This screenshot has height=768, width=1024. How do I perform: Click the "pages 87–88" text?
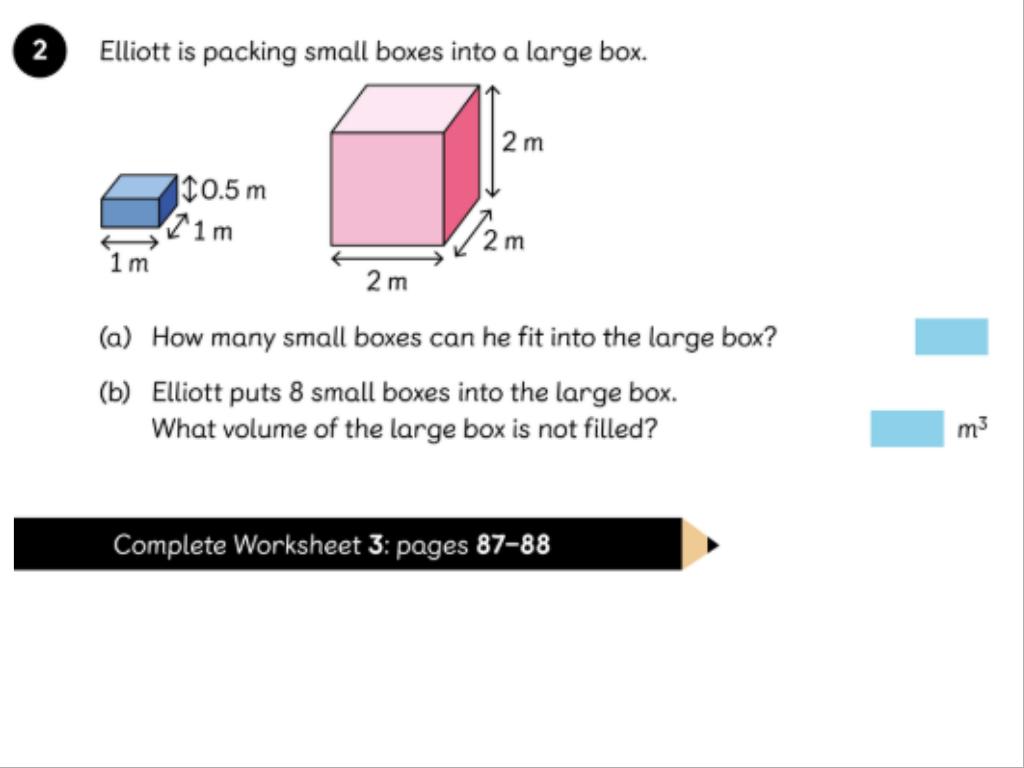click(x=473, y=545)
